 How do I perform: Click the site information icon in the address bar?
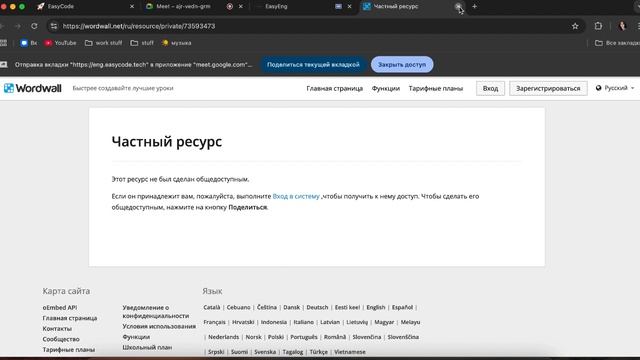coord(54,26)
